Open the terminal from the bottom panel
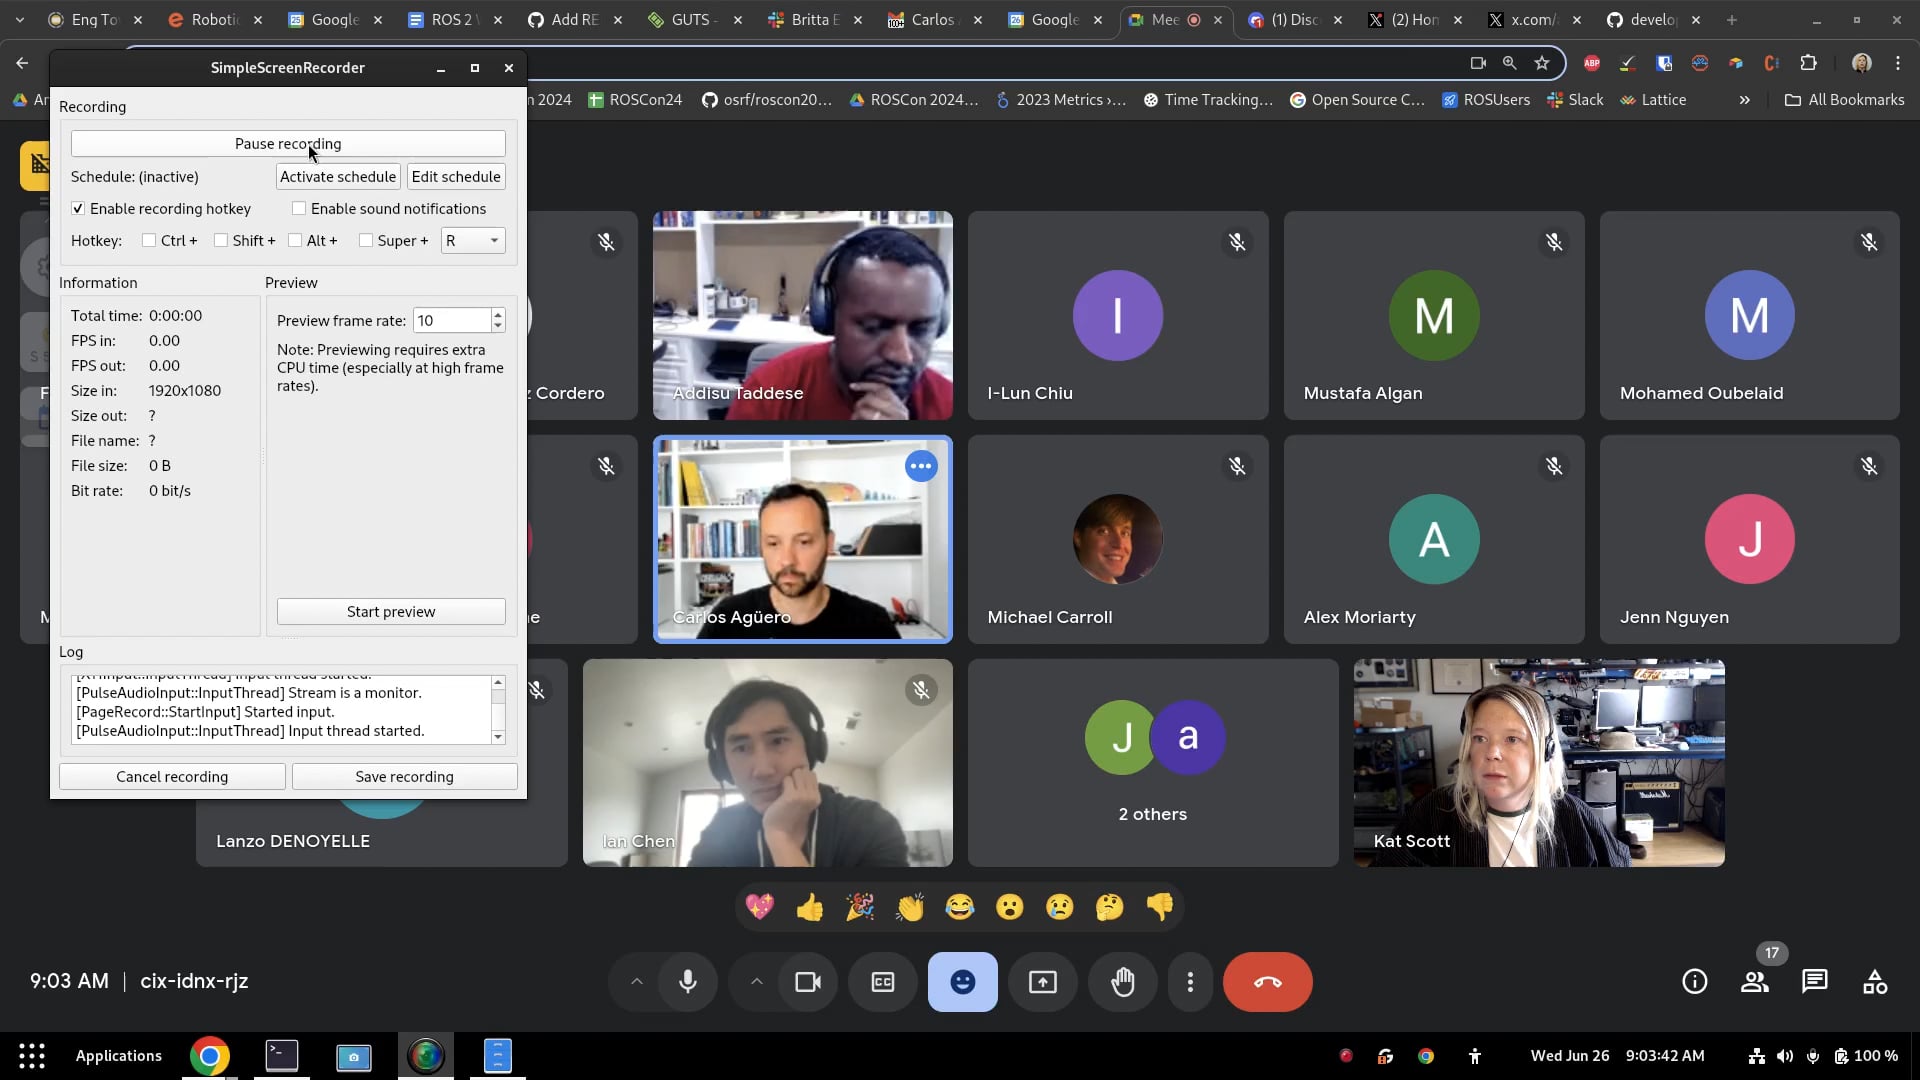This screenshot has width=1920, height=1080. click(282, 1056)
